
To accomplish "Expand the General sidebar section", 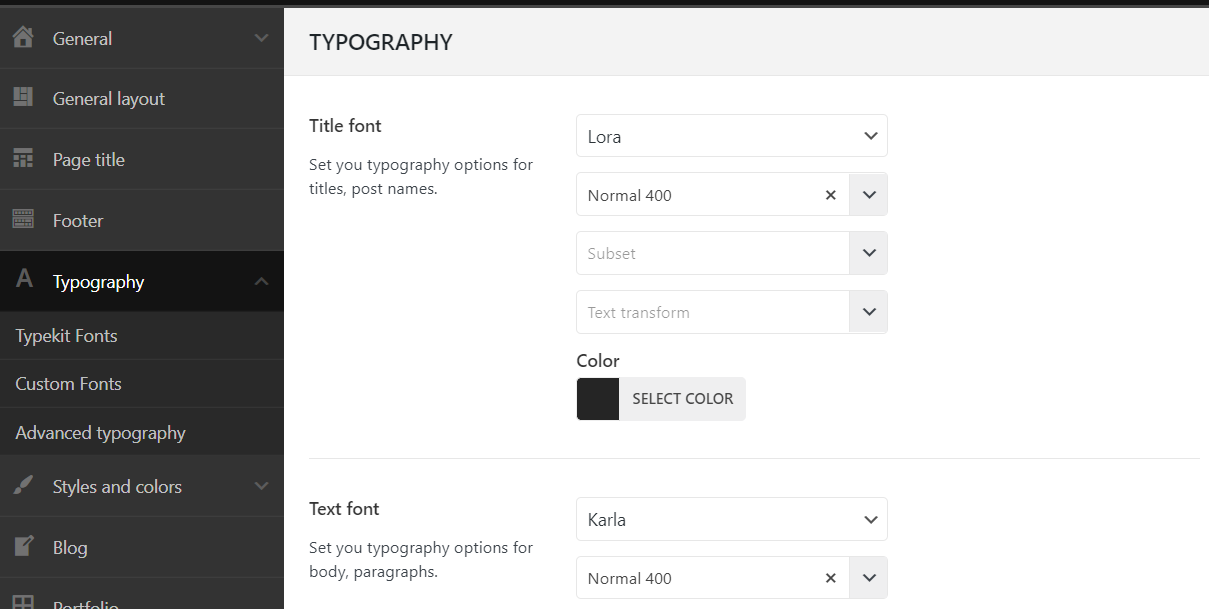I will pyautogui.click(x=261, y=38).
